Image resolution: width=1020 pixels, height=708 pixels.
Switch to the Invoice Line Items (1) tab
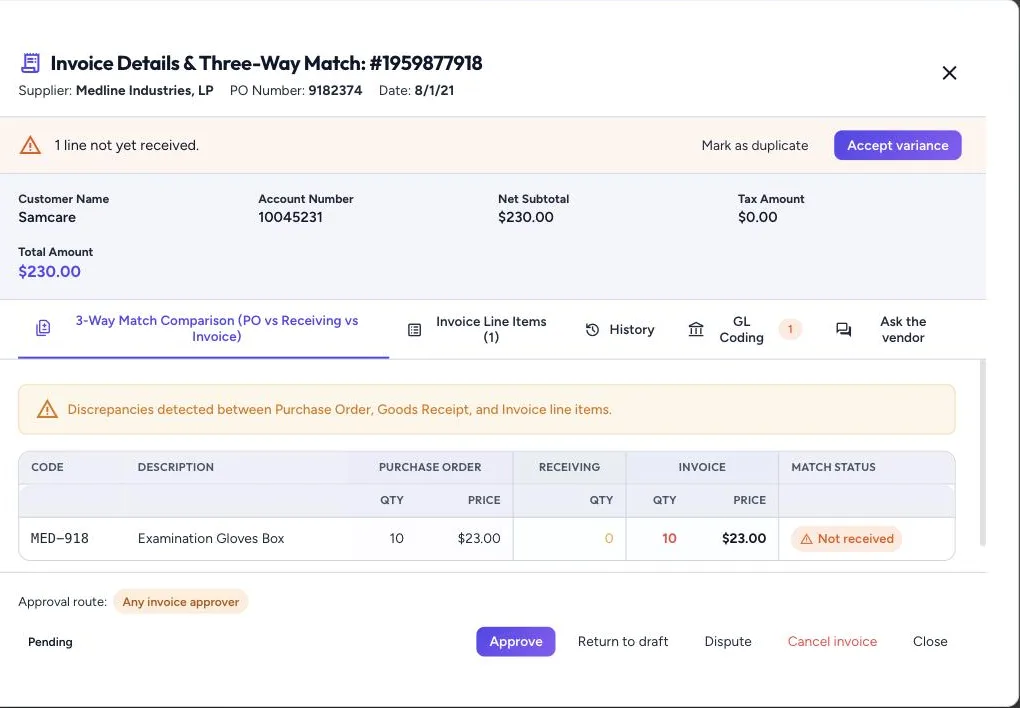tap(478, 329)
